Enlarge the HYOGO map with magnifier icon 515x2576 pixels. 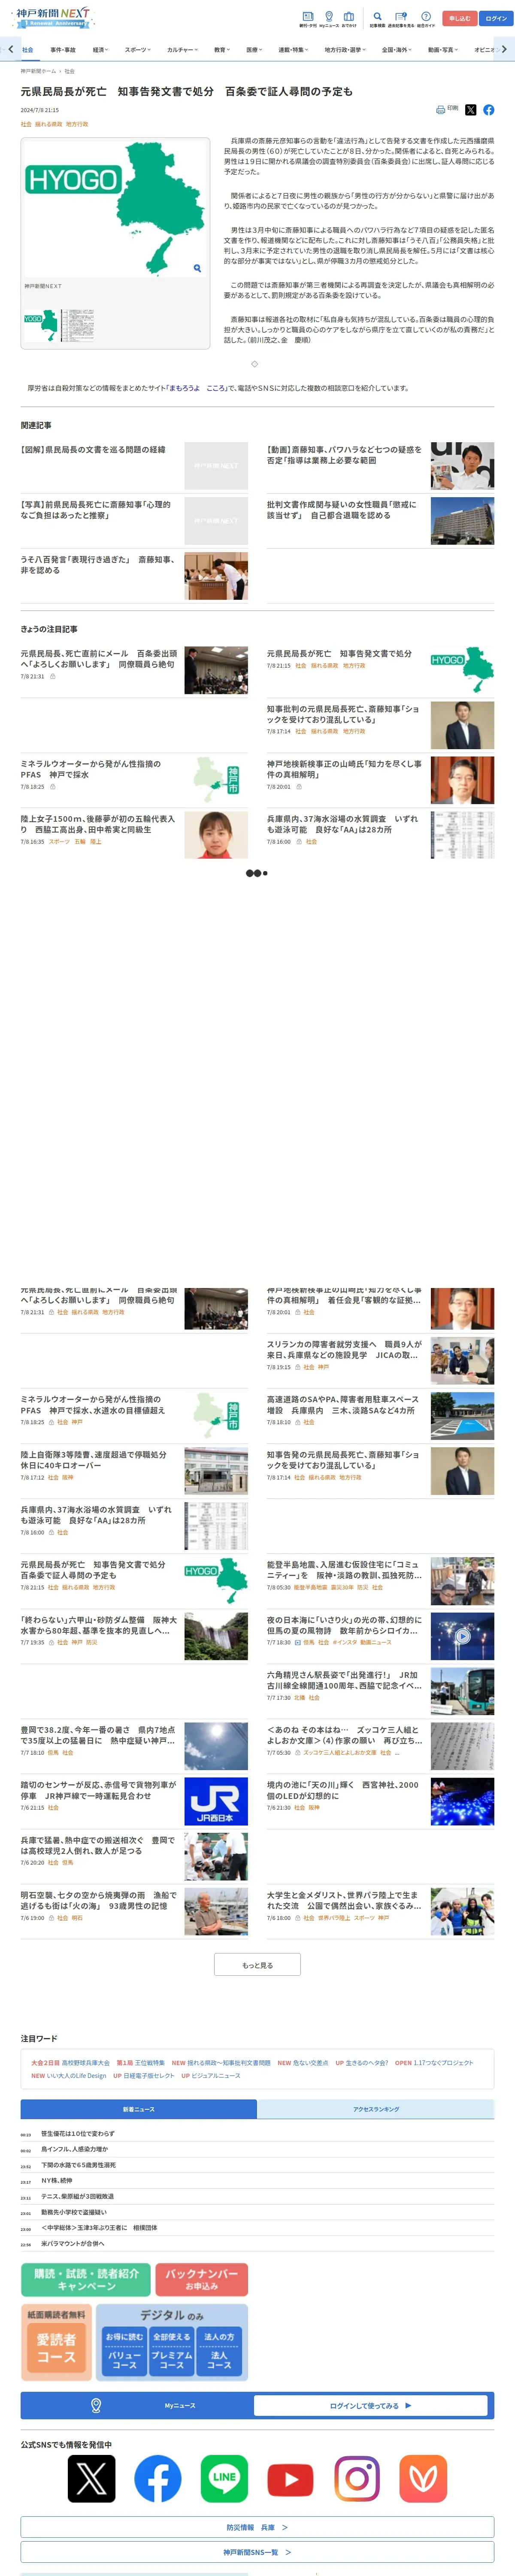click(197, 268)
